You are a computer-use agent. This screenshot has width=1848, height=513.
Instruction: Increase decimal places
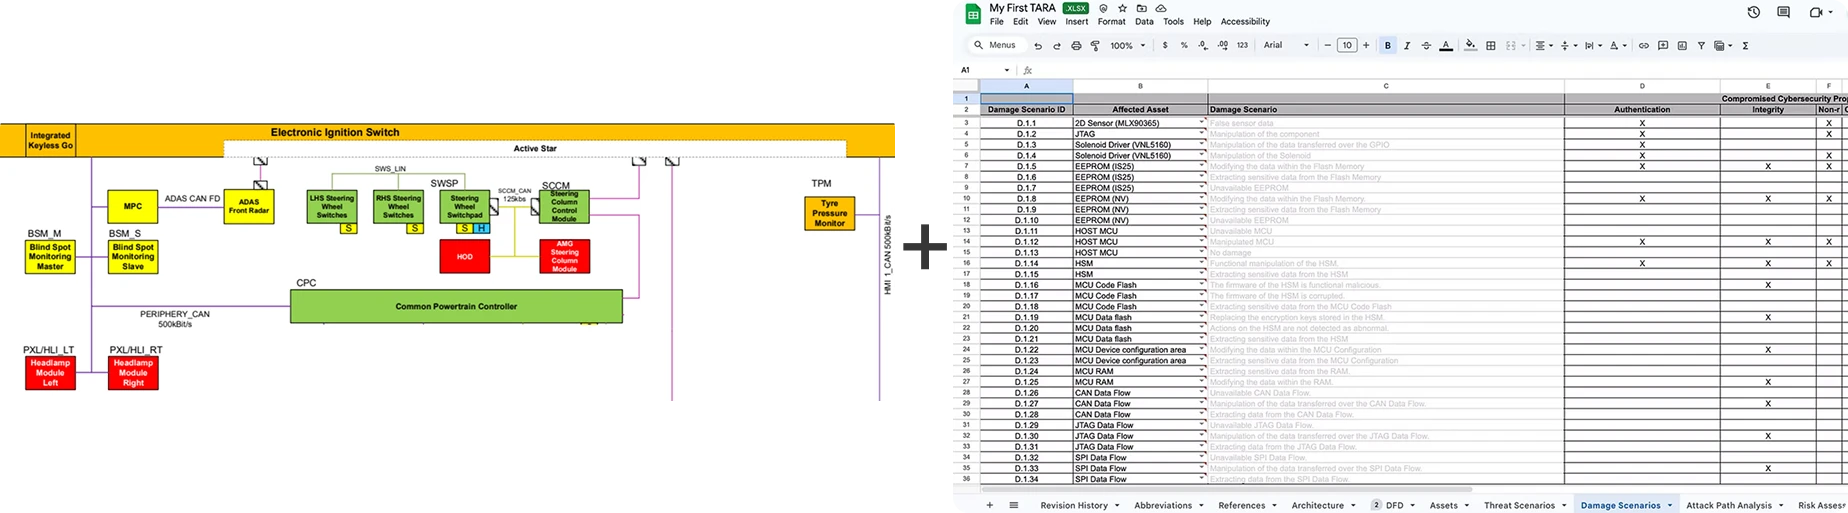tap(1222, 45)
